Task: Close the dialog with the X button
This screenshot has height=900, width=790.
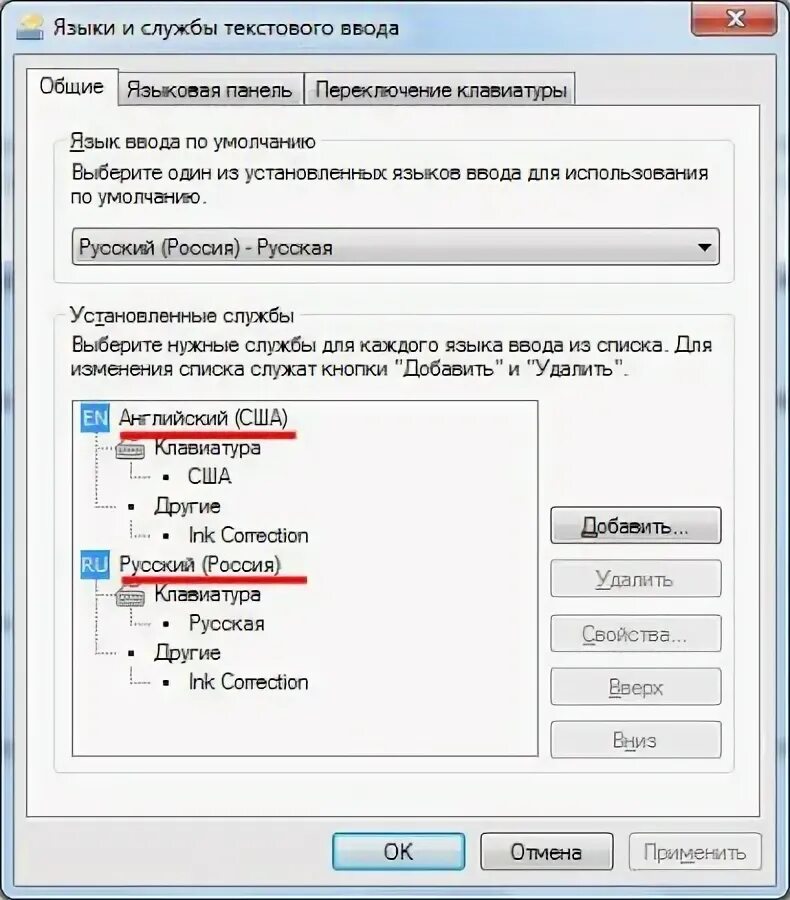Action: click(734, 19)
